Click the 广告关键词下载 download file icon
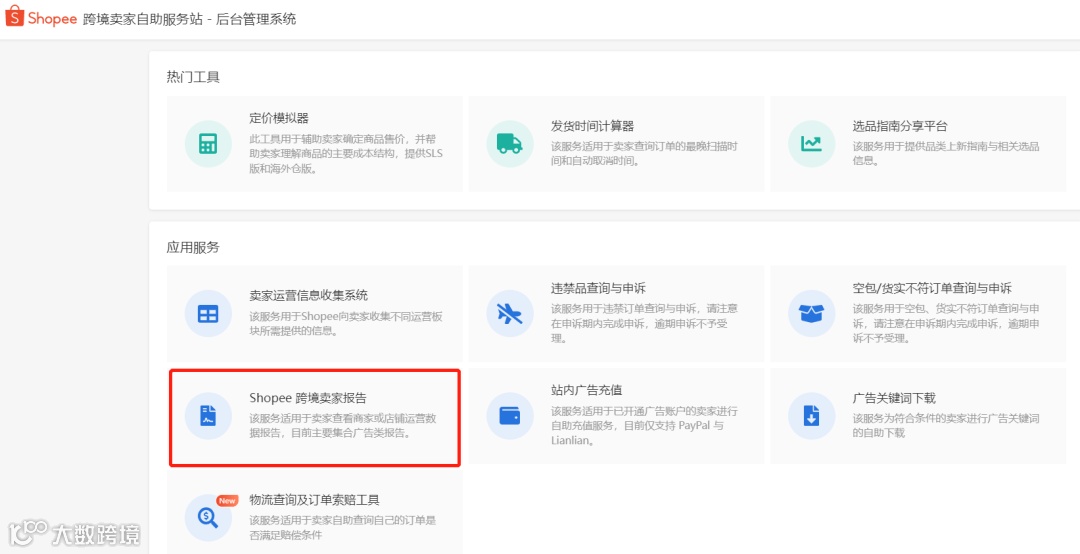The height and width of the screenshot is (554, 1080). [x=811, y=416]
